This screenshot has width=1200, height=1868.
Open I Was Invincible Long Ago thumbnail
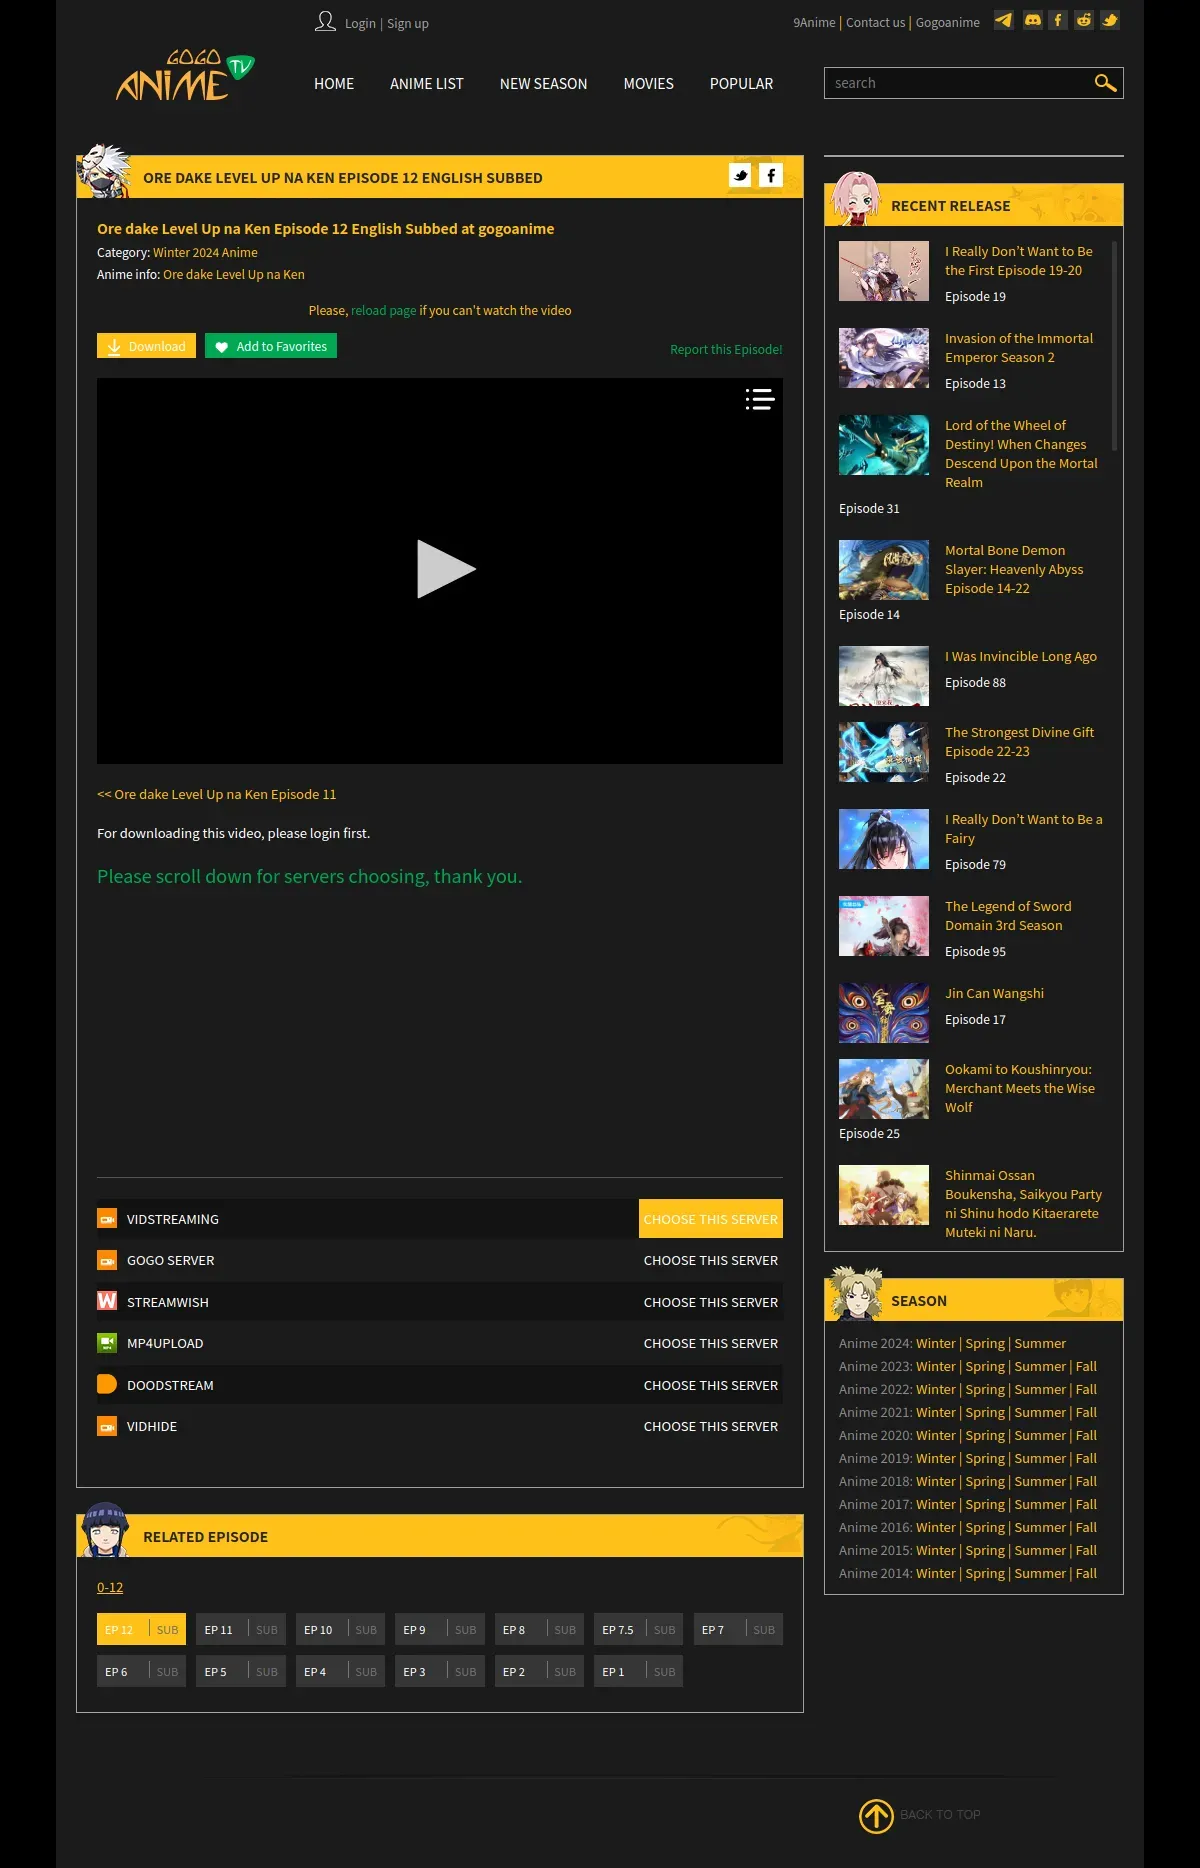(x=884, y=676)
